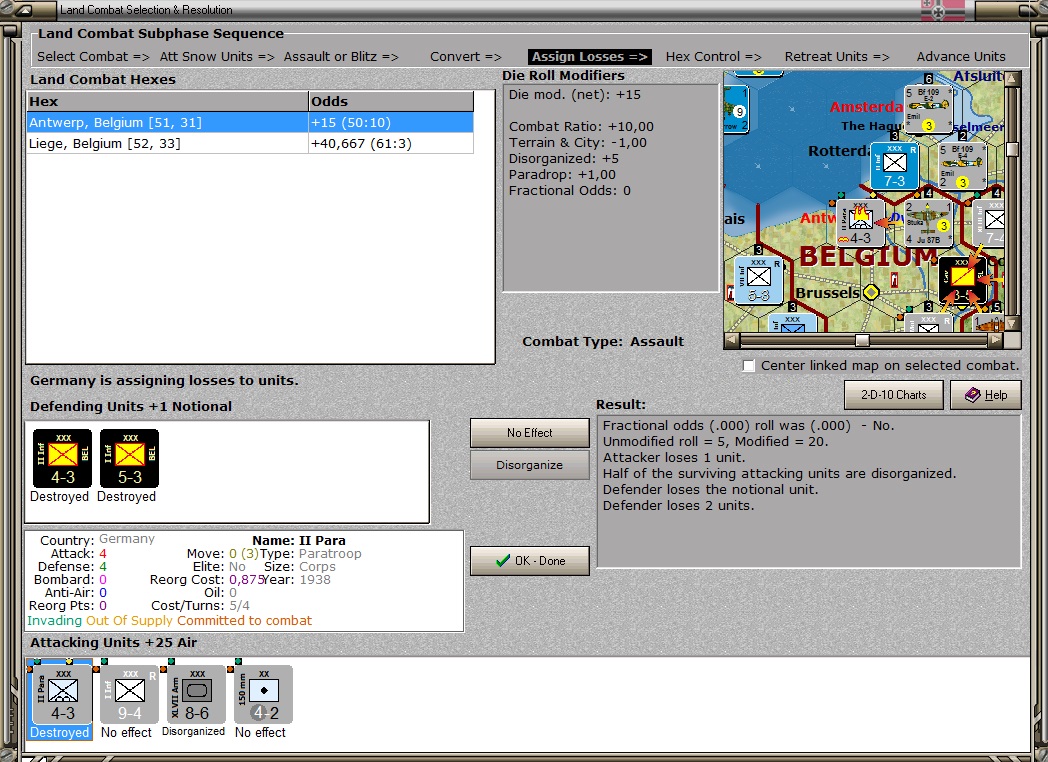Viewport: 1048px width, 762px height.
Task: Click odds value +40,667 (61:3)
Action: [x=361, y=144]
